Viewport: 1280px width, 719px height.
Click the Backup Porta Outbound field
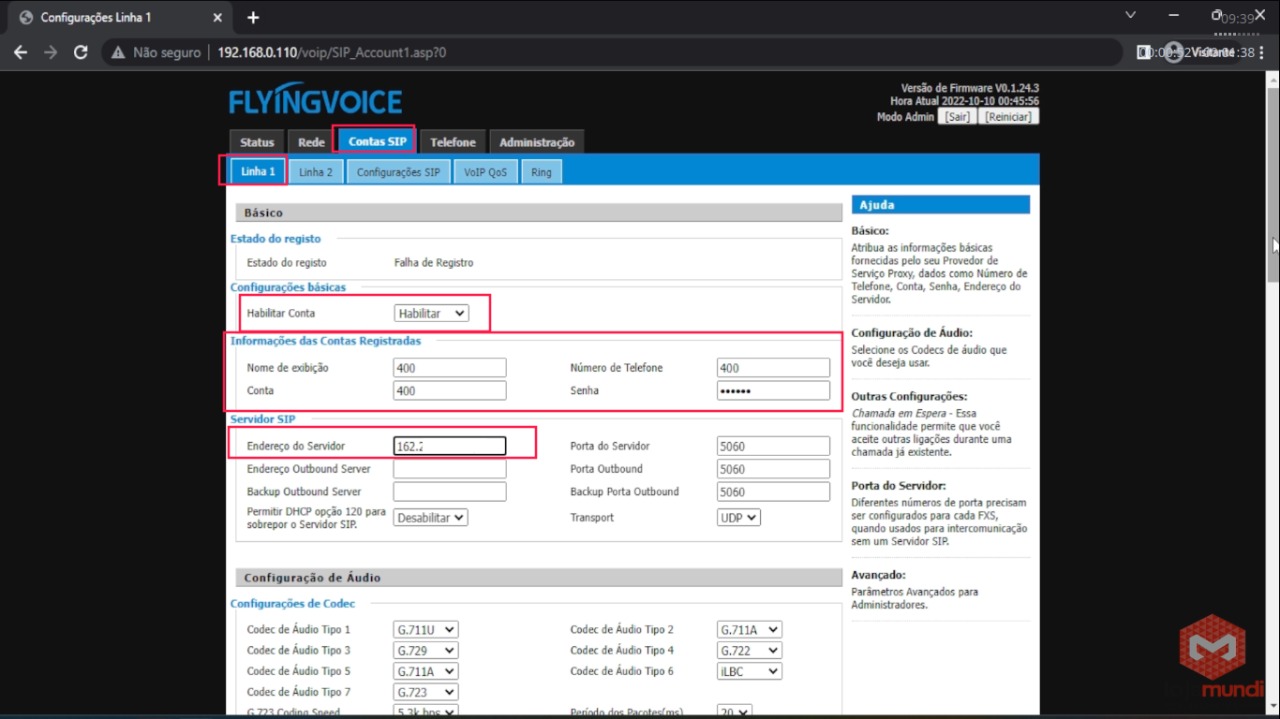coord(774,492)
